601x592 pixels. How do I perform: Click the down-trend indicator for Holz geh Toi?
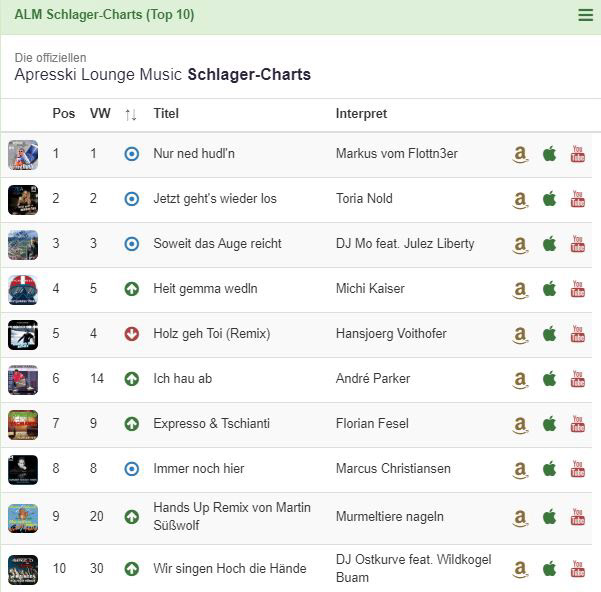click(131, 334)
